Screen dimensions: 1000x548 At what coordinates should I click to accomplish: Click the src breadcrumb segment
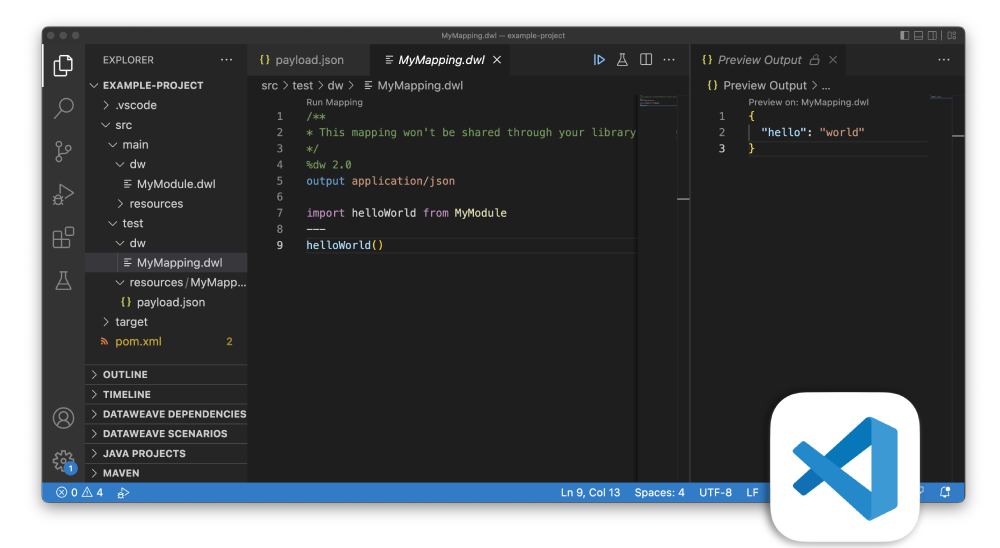coord(270,85)
